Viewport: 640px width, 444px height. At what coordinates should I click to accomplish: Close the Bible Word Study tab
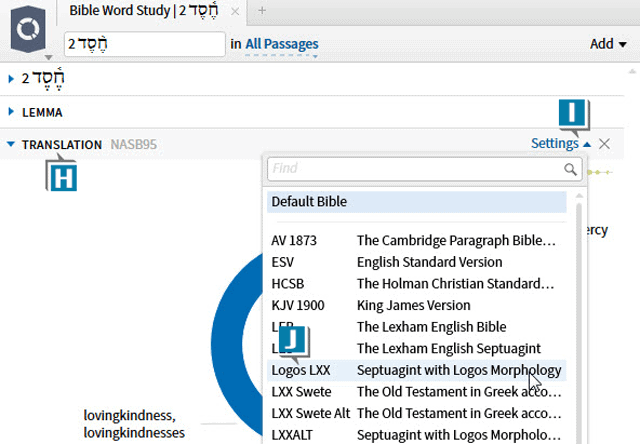point(235,11)
